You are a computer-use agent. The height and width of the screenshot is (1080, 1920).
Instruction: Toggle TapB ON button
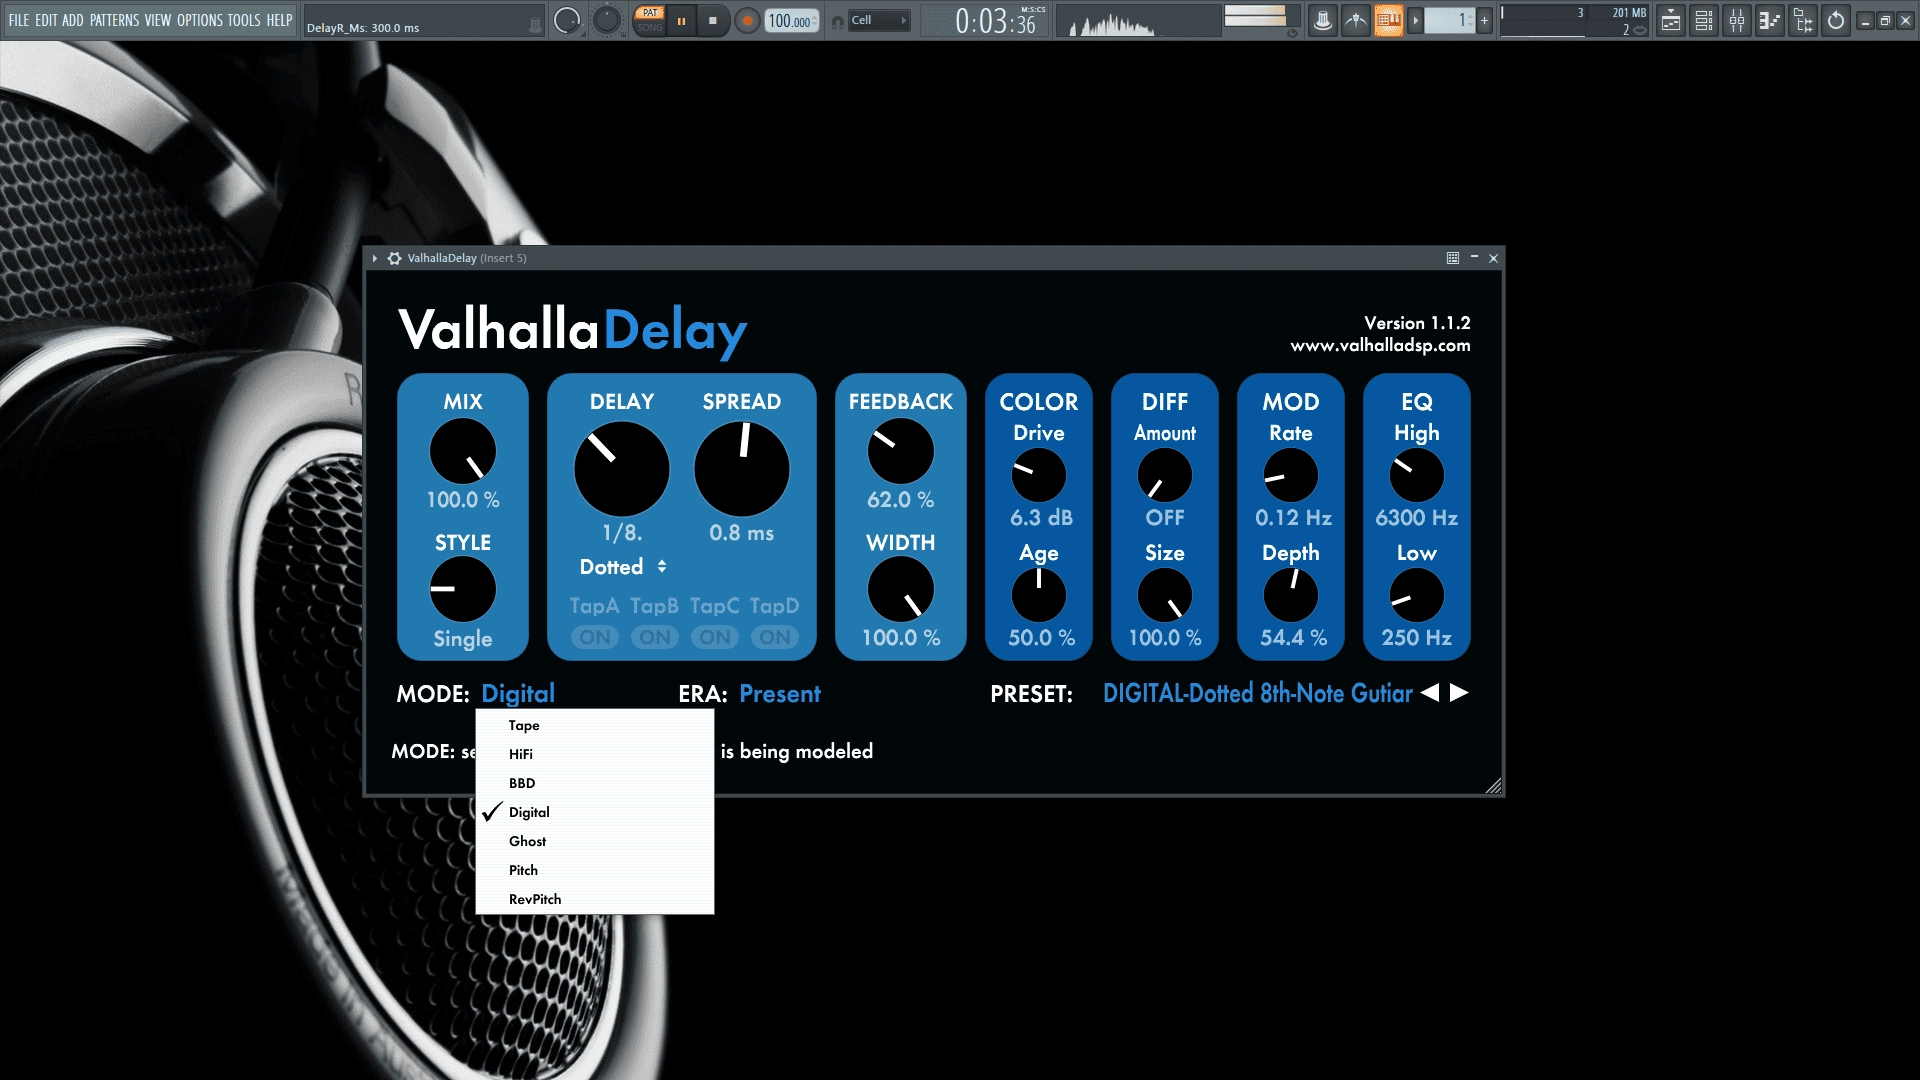pos(655,637)
